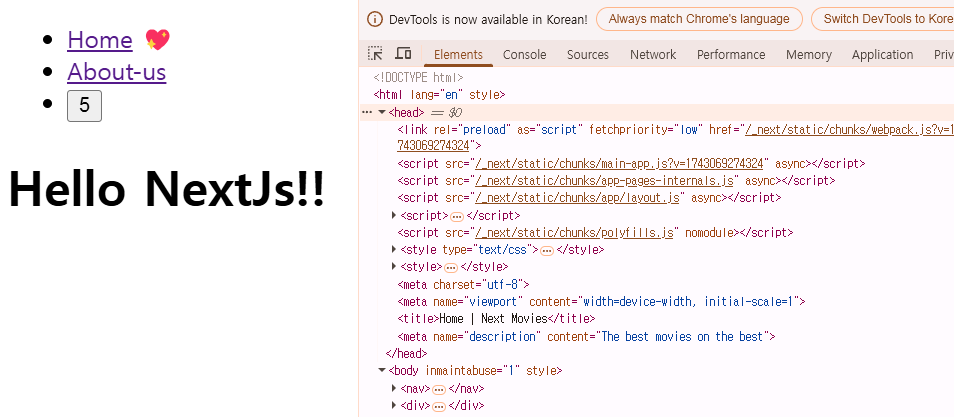The image size is (954, 417).
Task: Click the info icon in DevTools notice
Action: click(x=375, y=19)
